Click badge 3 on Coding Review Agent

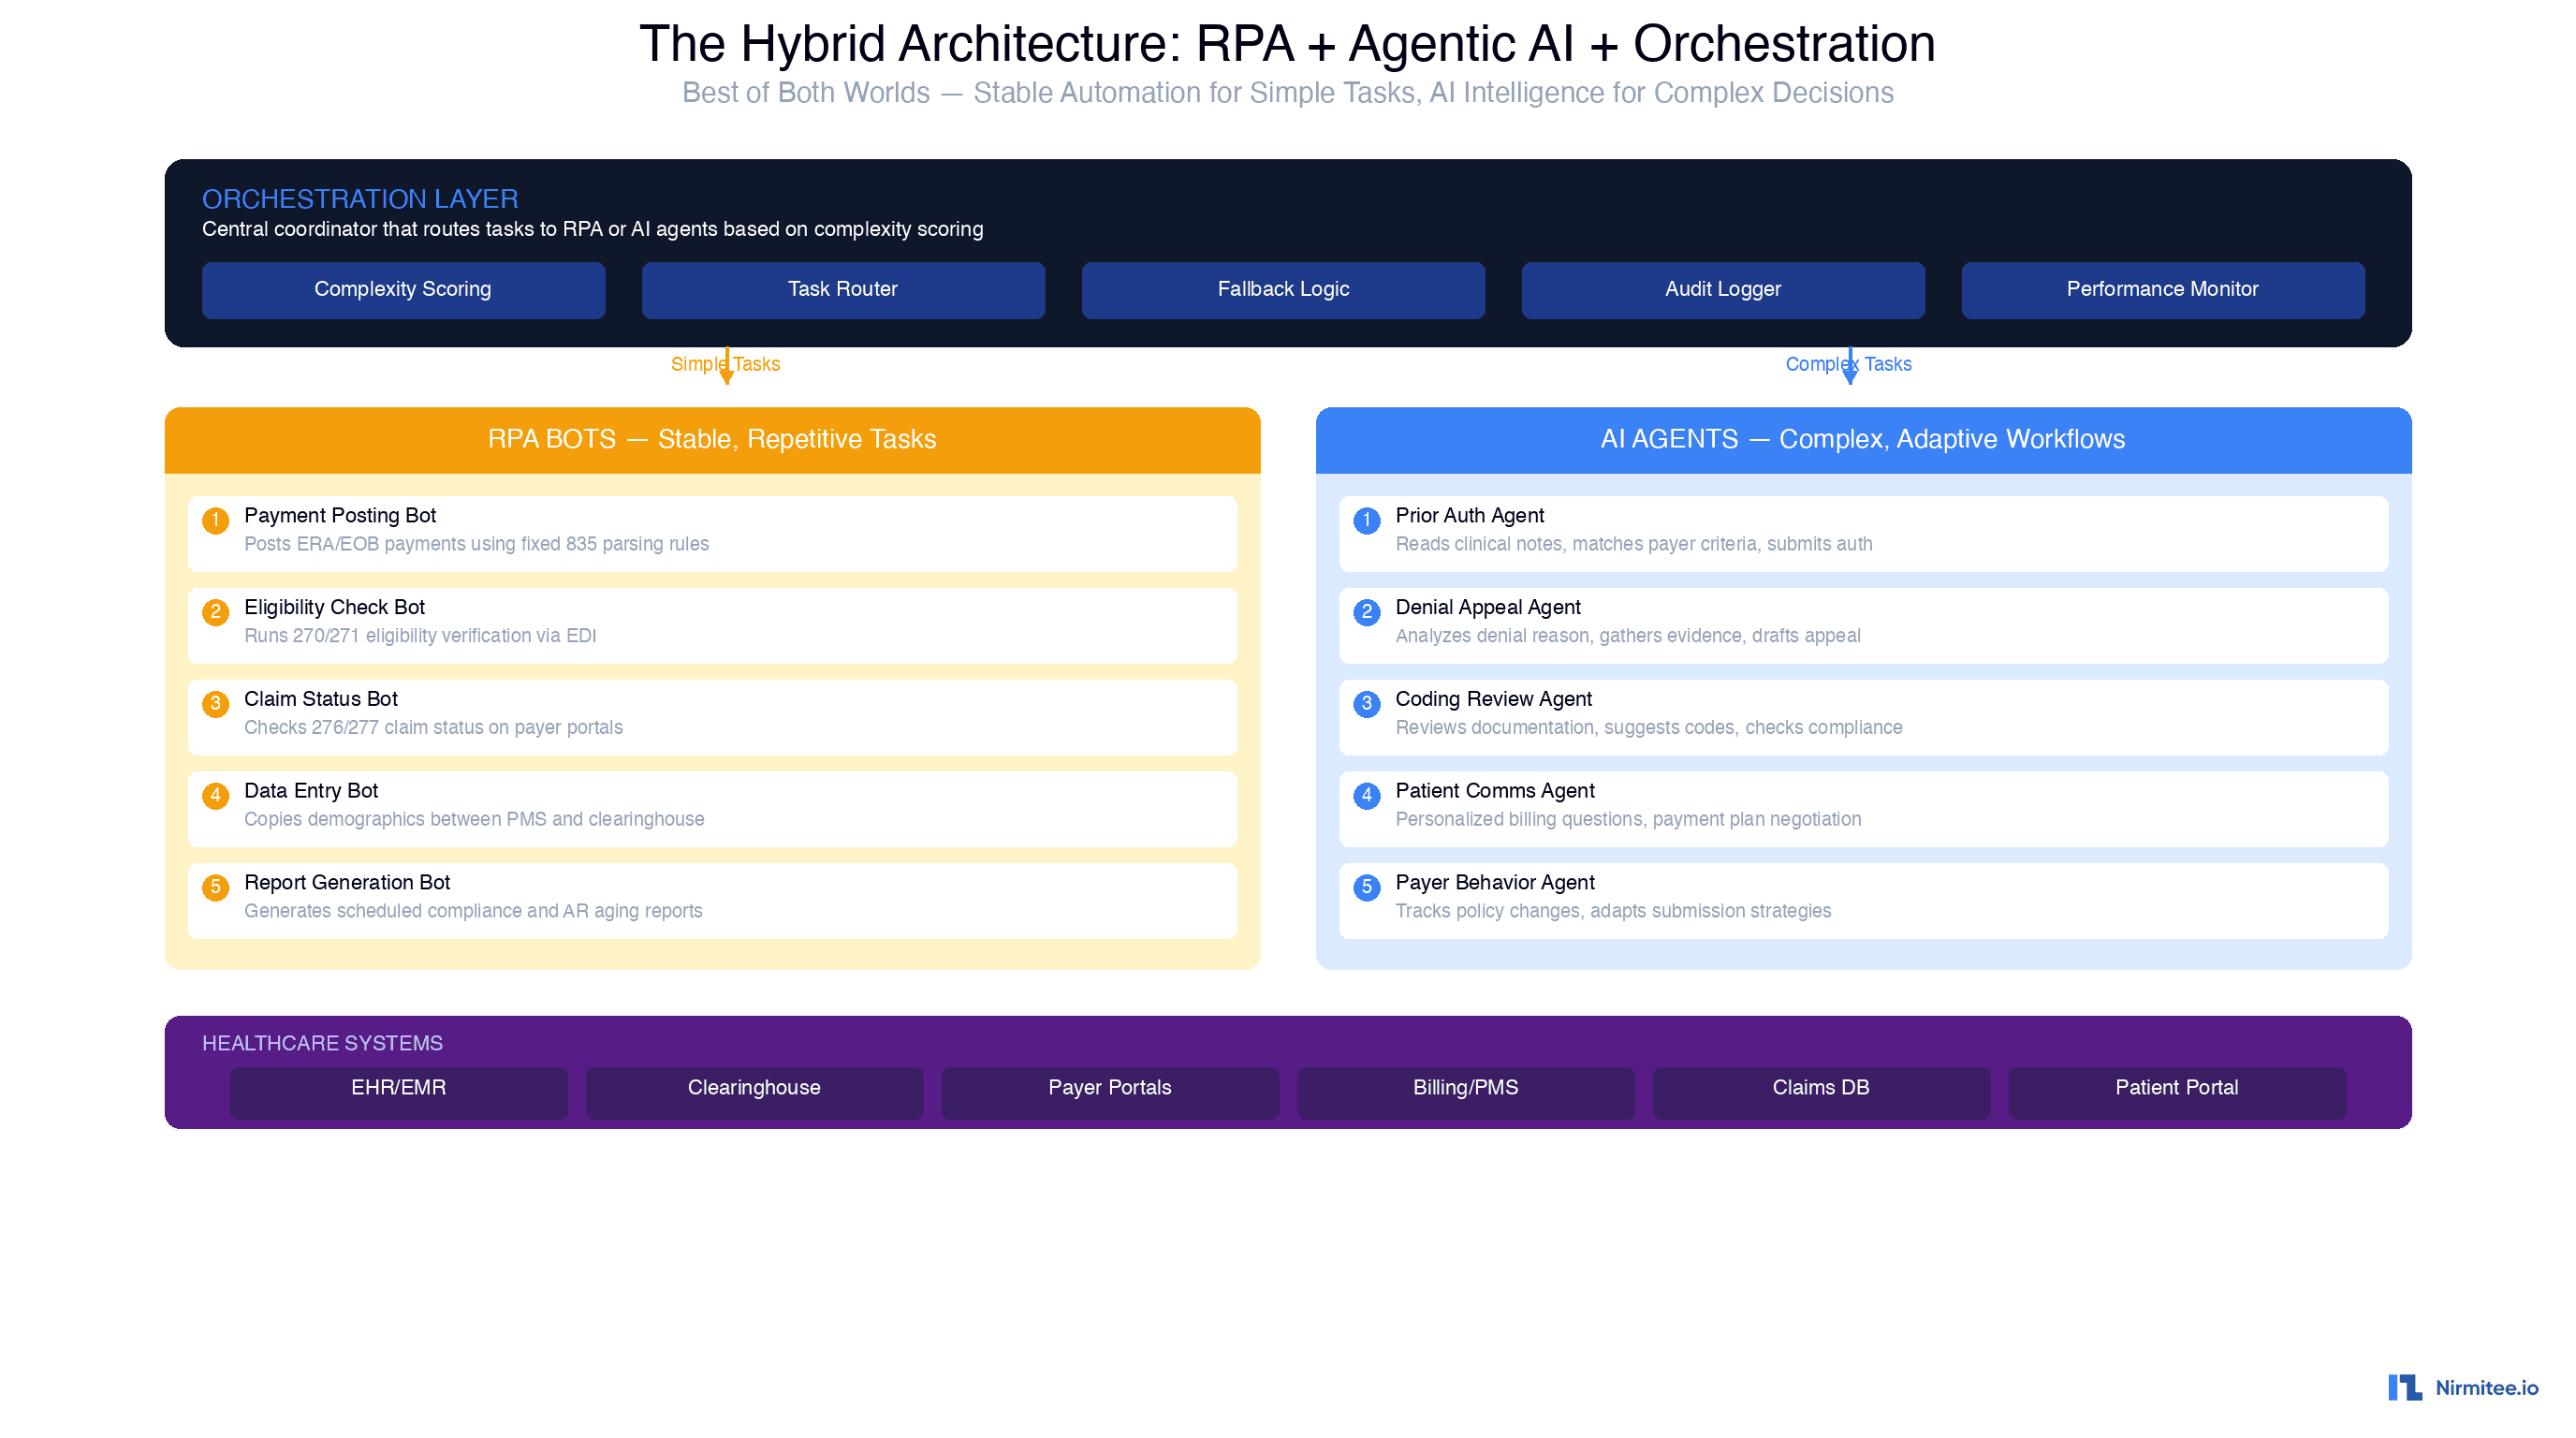[1366, 704]
